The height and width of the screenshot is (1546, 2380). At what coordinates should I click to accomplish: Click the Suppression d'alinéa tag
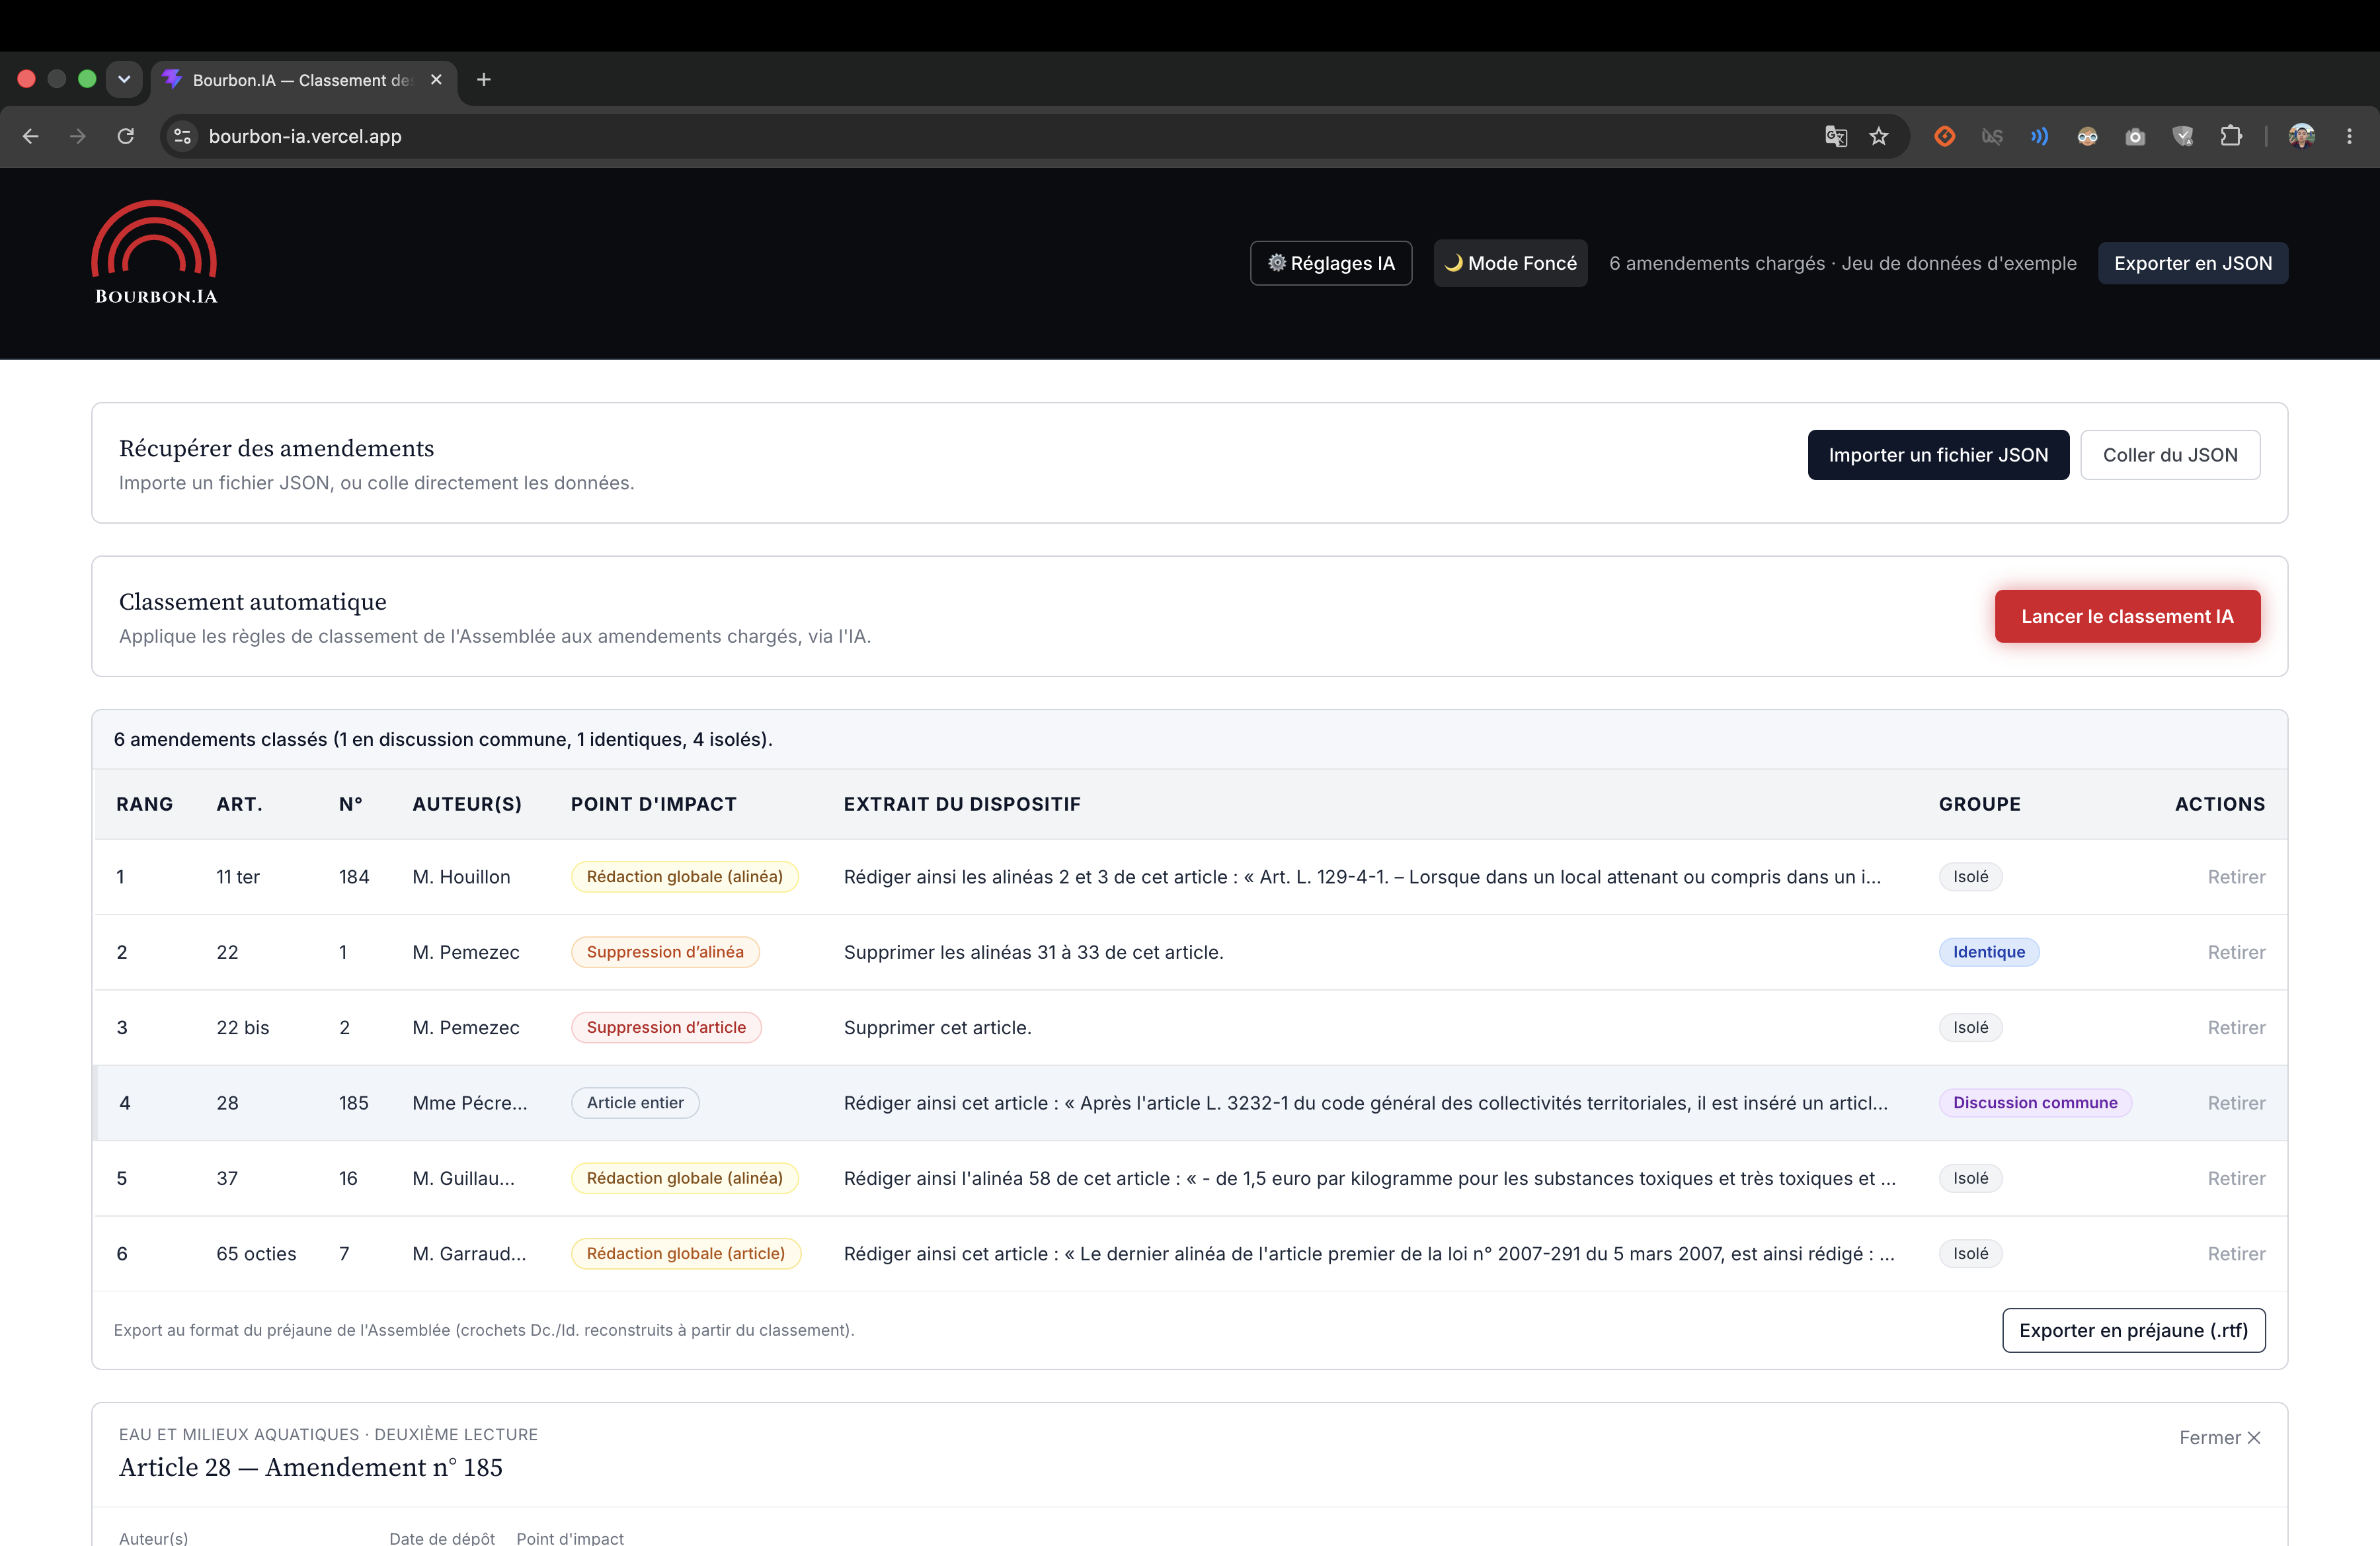point(665,952)
